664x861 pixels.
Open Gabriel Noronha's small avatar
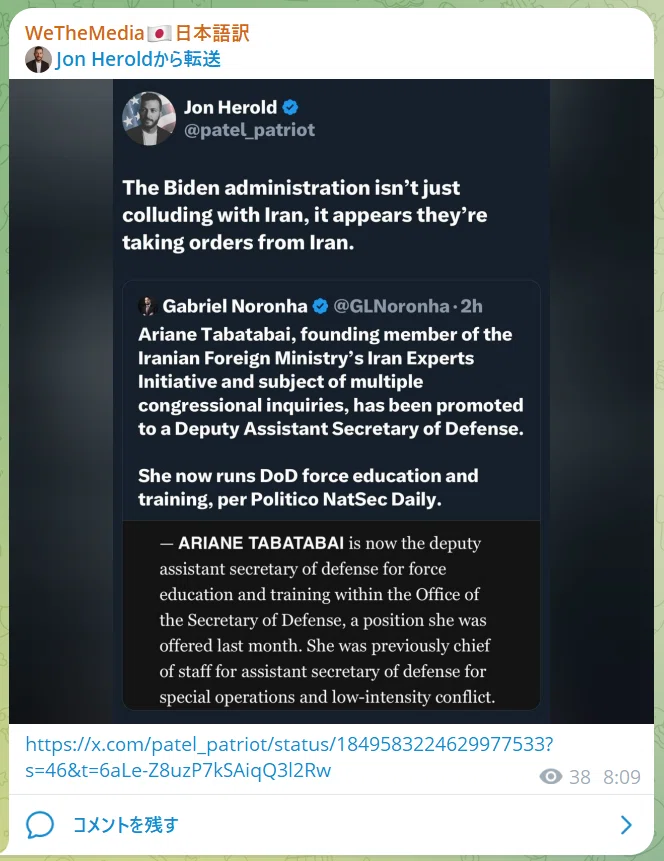pyautogui.click(x=147, y=306)
